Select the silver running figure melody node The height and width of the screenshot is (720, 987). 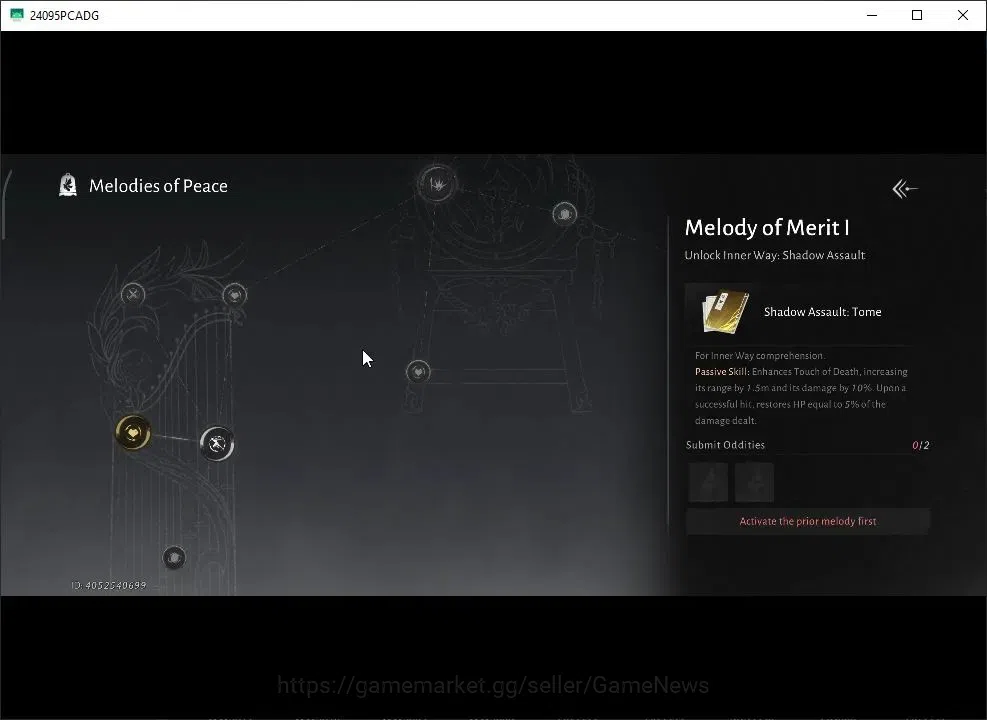(x=217, y=444)
